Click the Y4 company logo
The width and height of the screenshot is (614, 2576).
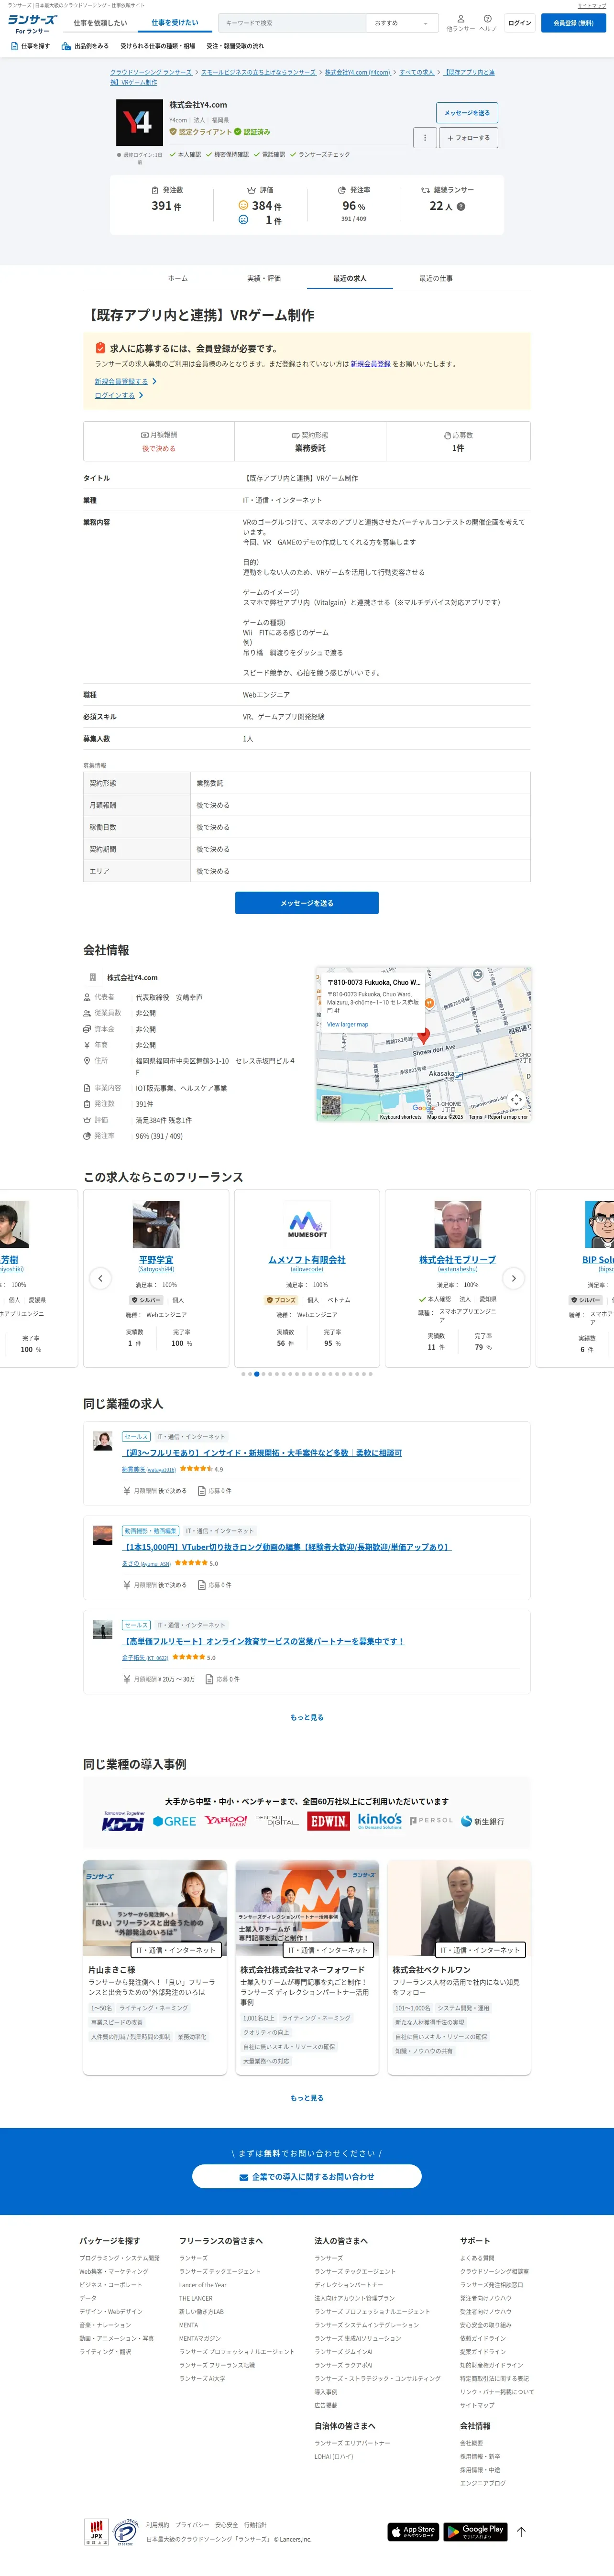click(x=139, y=122)
